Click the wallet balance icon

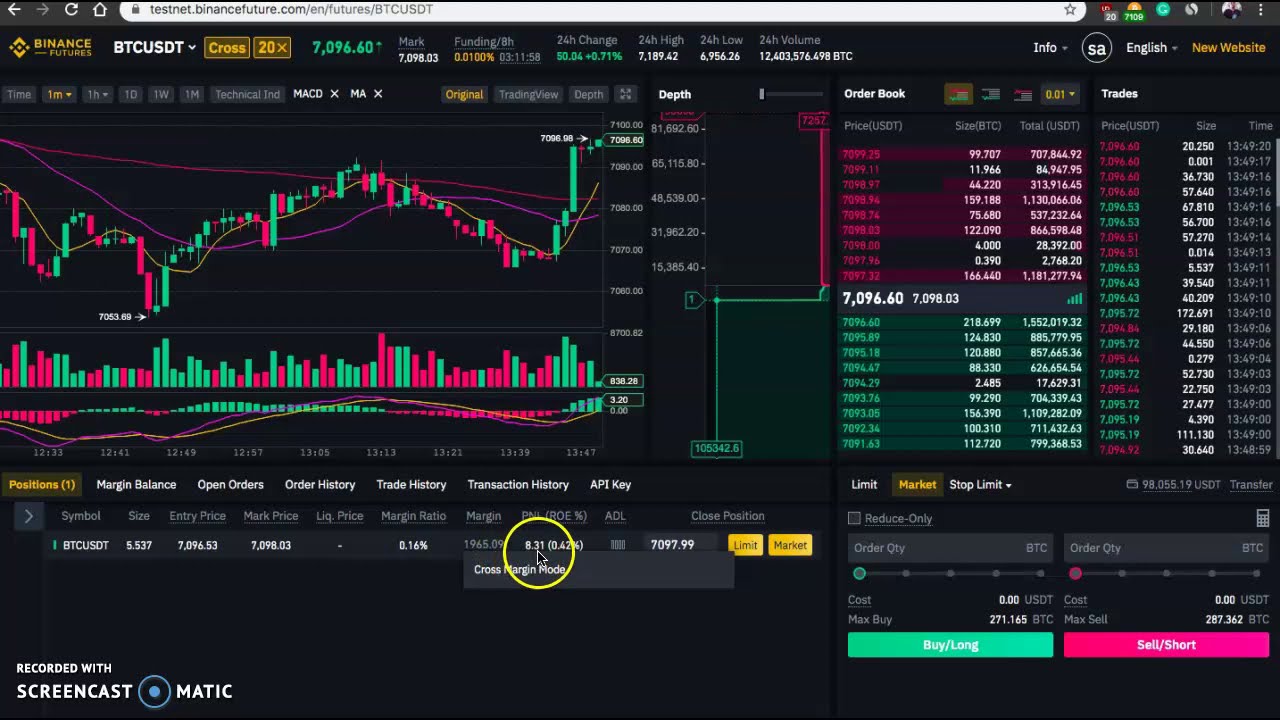point(1132,484)
